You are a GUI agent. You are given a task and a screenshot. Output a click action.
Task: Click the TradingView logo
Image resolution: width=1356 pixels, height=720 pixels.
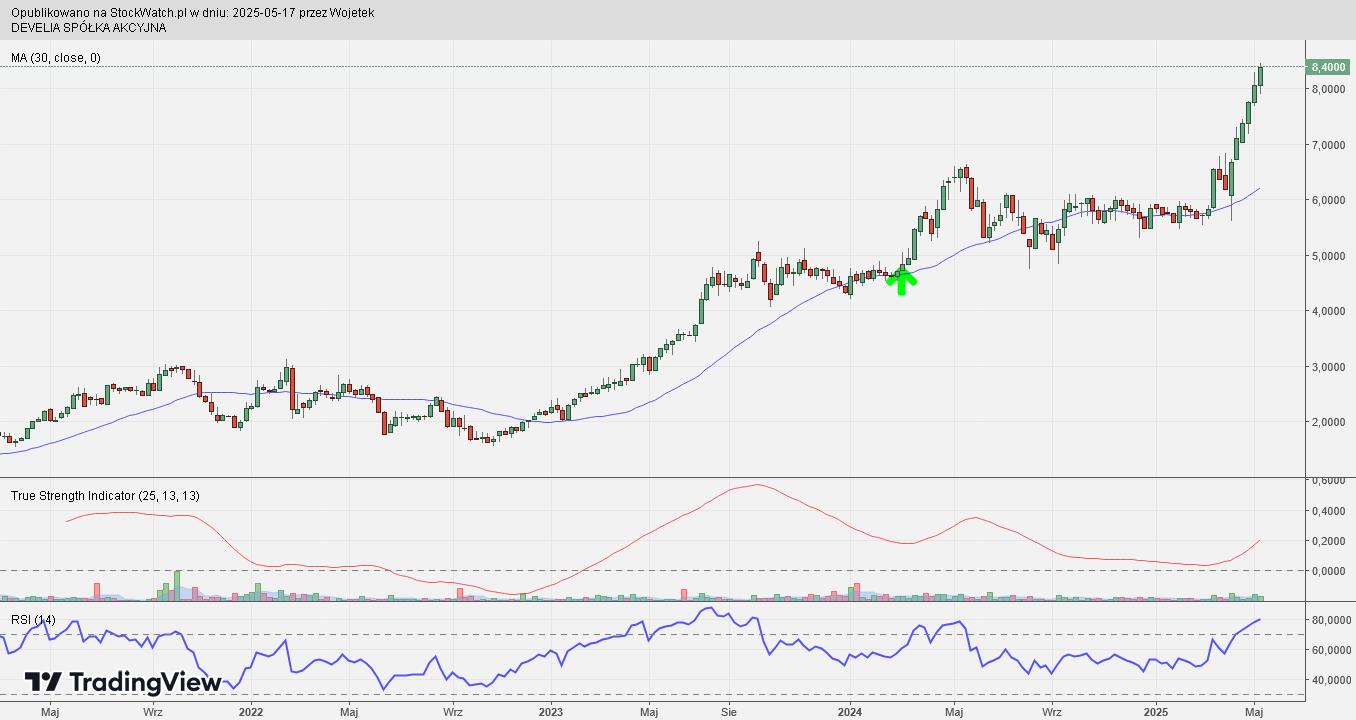[x=123, y=682]
